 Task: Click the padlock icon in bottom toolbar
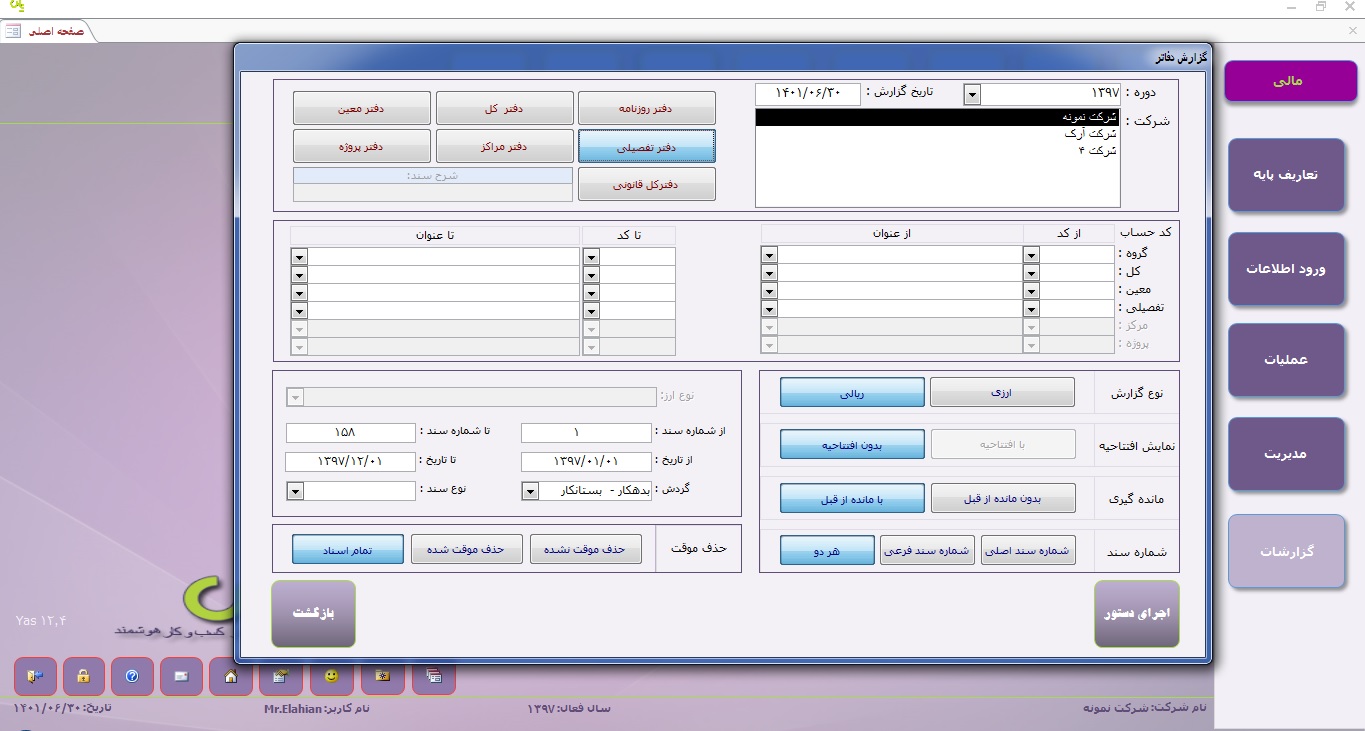coord(84,676)
